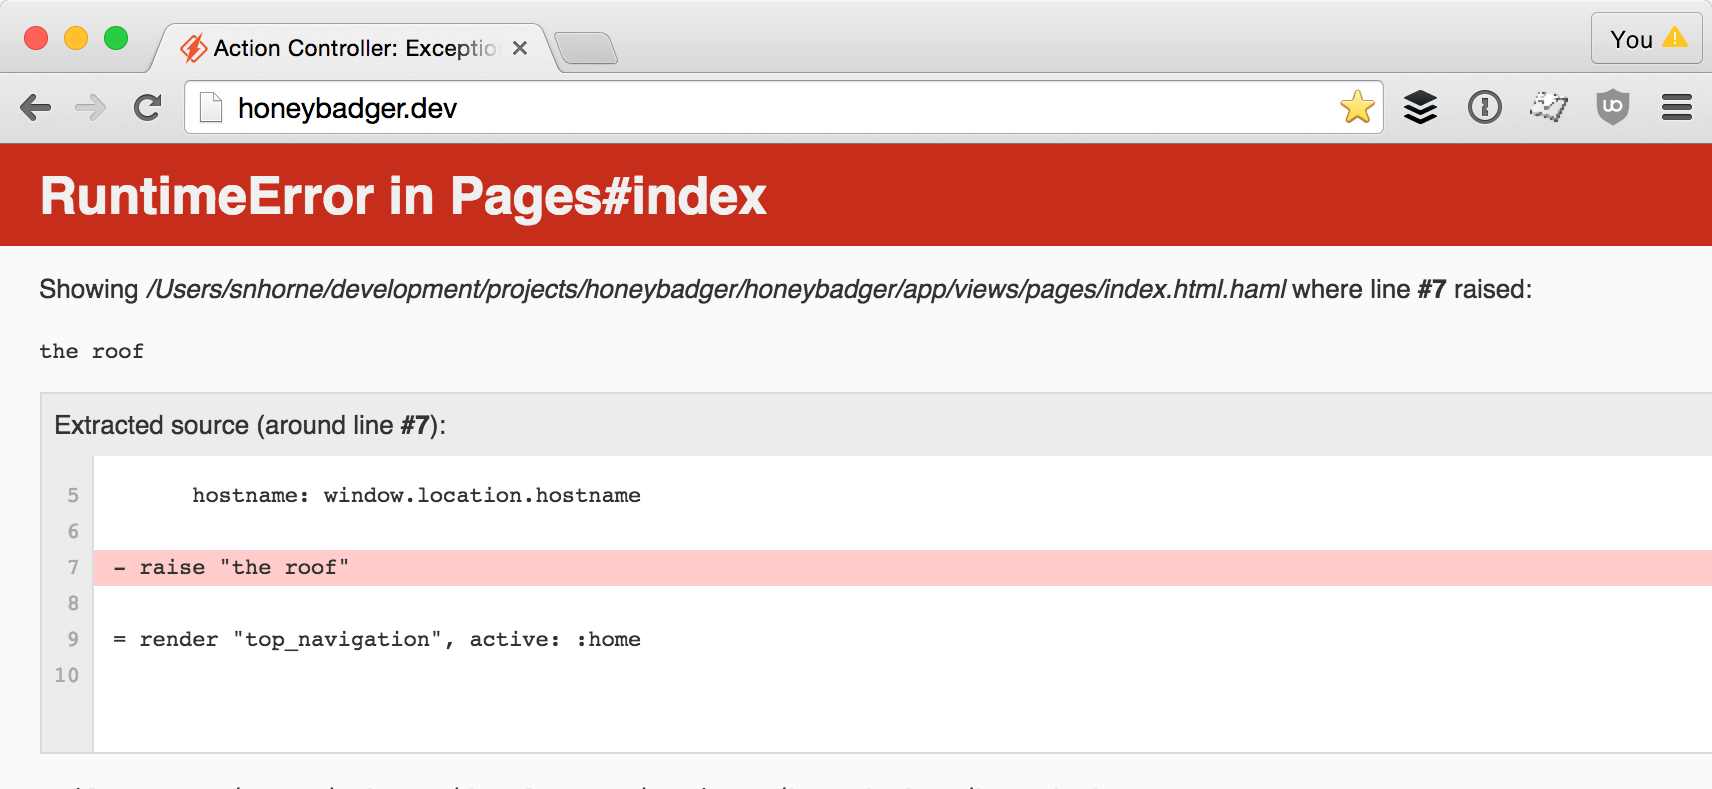Click the 'RuntimeError in Pages#index' heading
The width and height of the screenshot is (1712, 789).
[x=403, y=196]
